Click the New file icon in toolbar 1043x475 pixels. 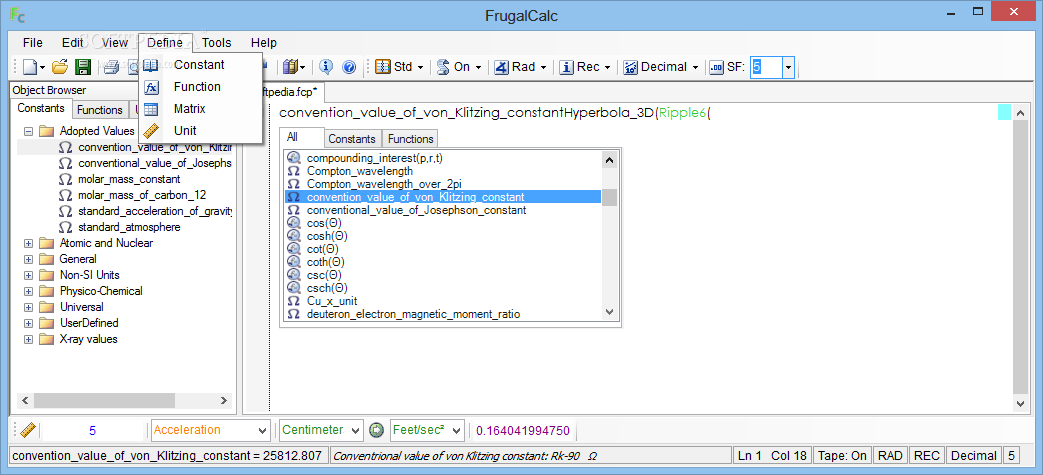click(x=30, y=67)
